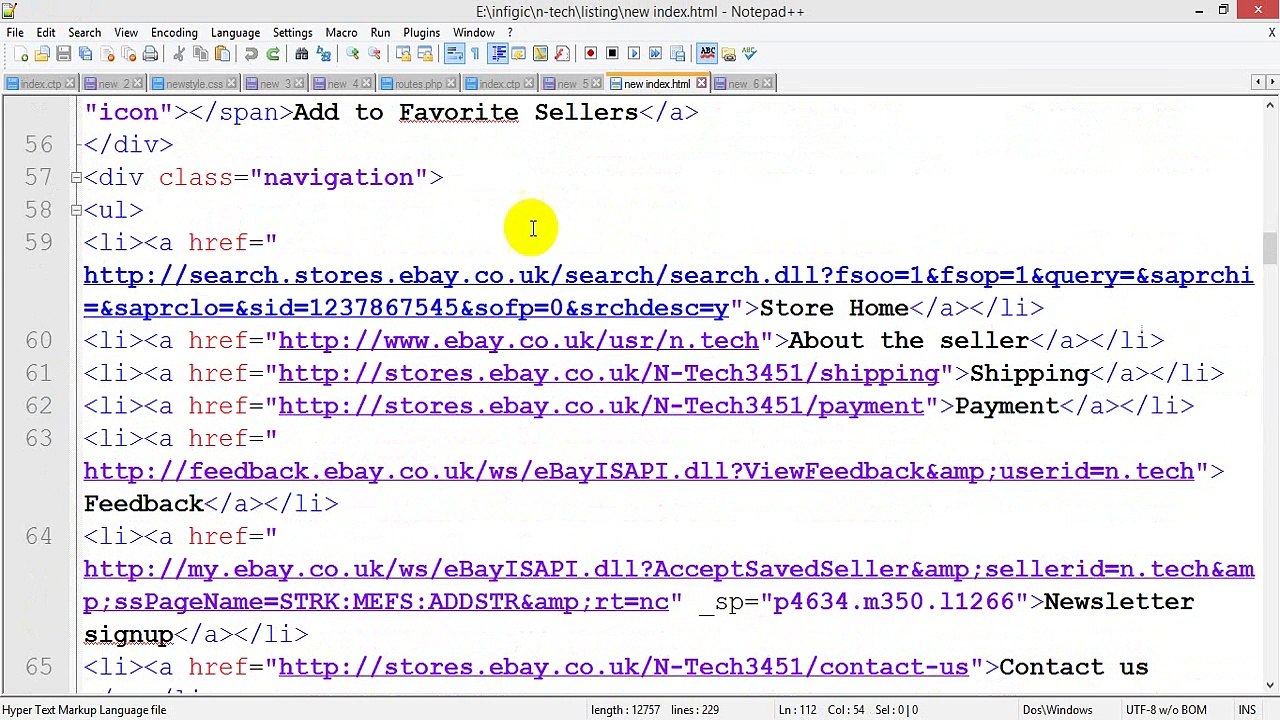
Task: Save the current file via toolbar
Action: [x=63, y=54]
